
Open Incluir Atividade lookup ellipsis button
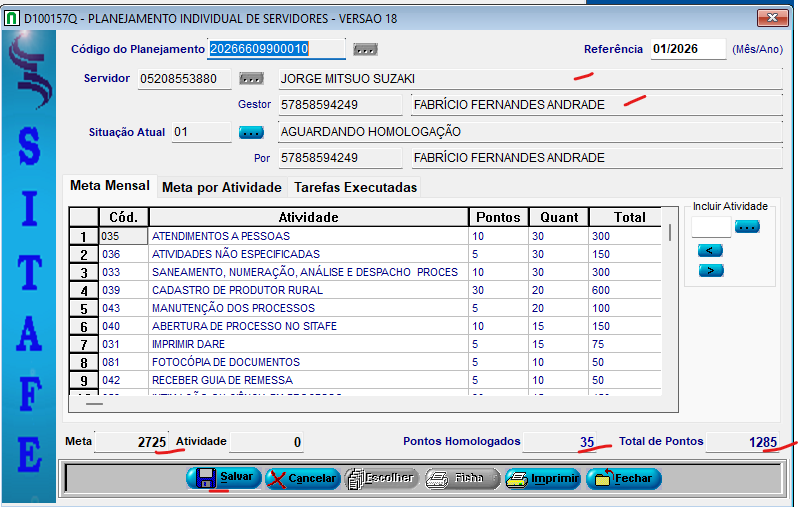point(747,227)
